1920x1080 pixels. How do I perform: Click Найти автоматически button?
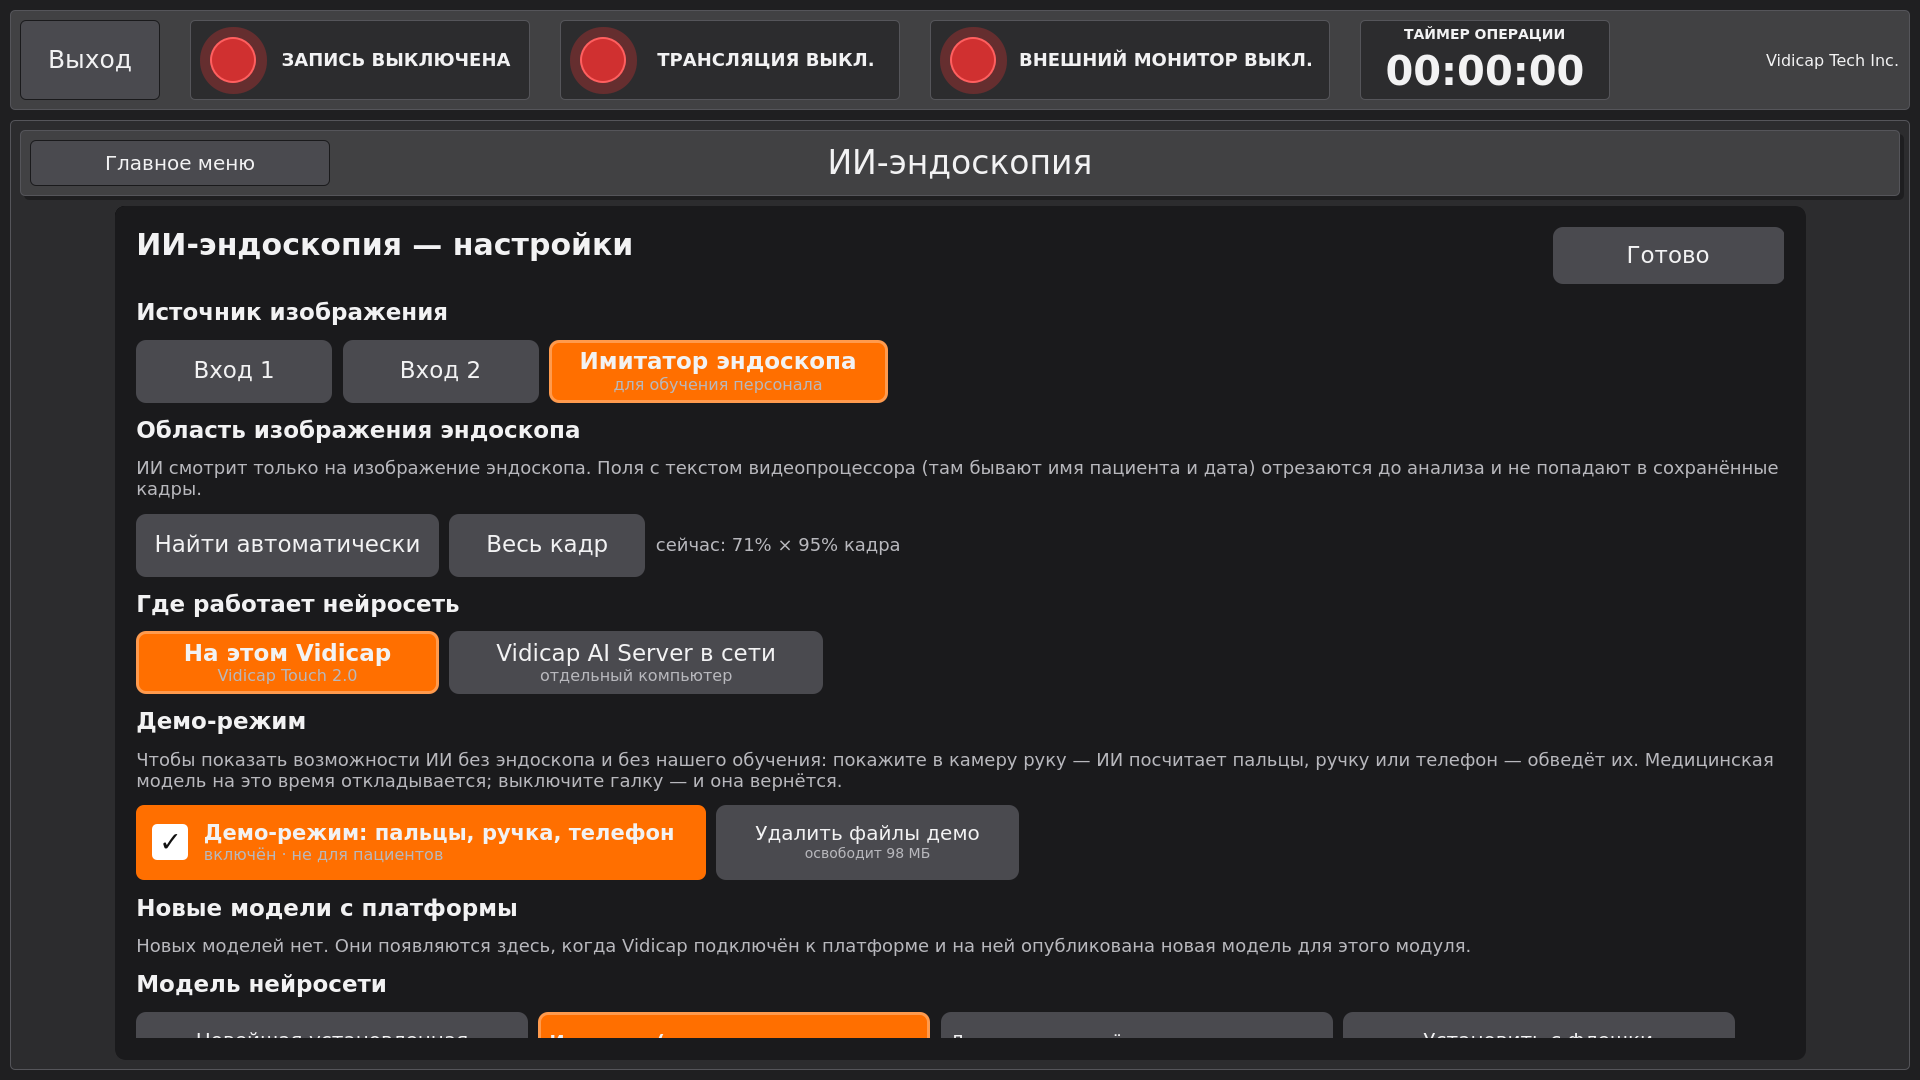point(287,545)
